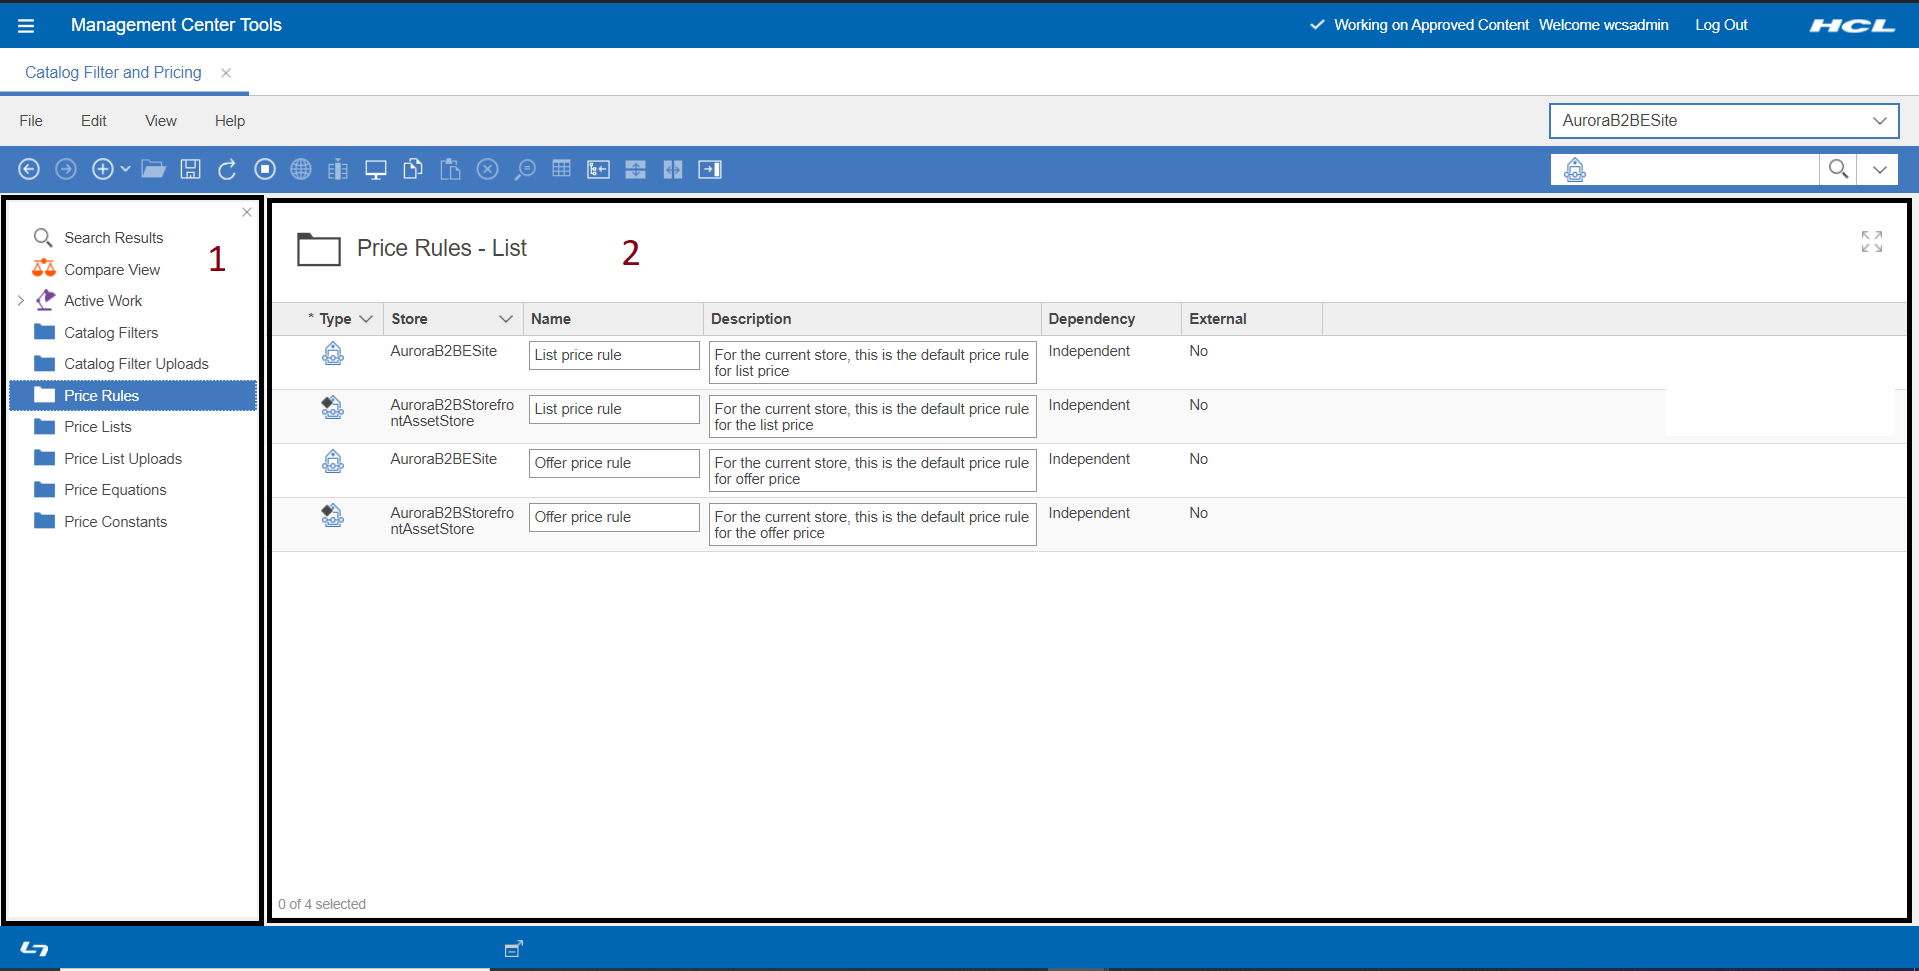Click the Forward arrow toolbar icon

tap(66, 169)
